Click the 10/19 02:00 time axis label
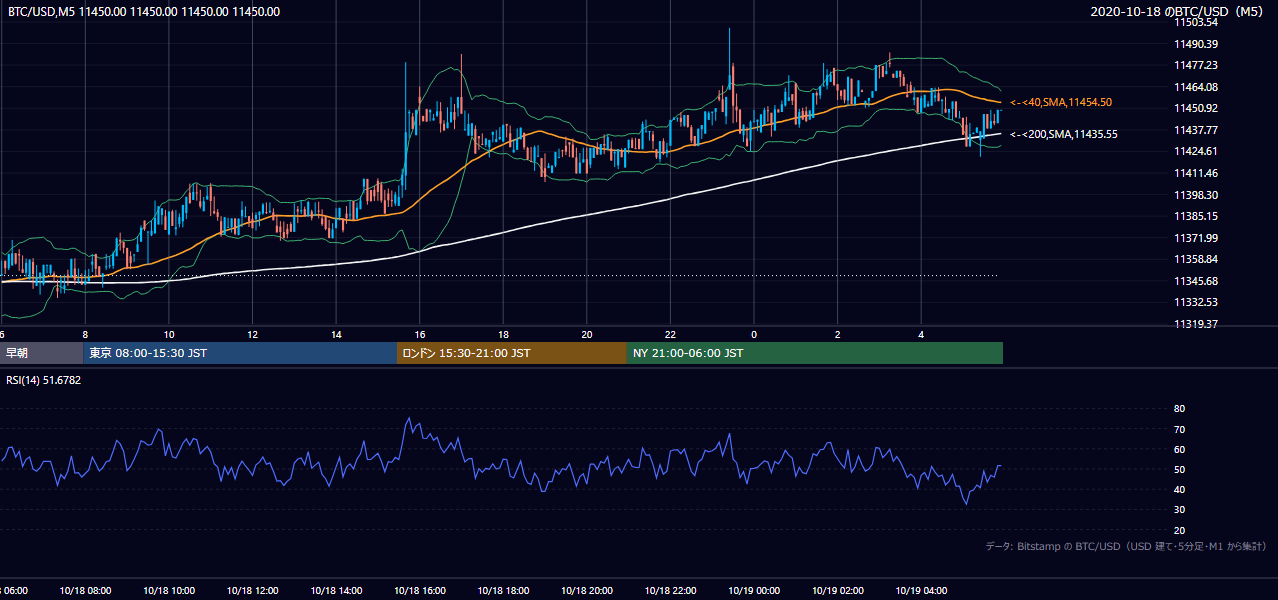1278x600 pixels. (837, 591)
